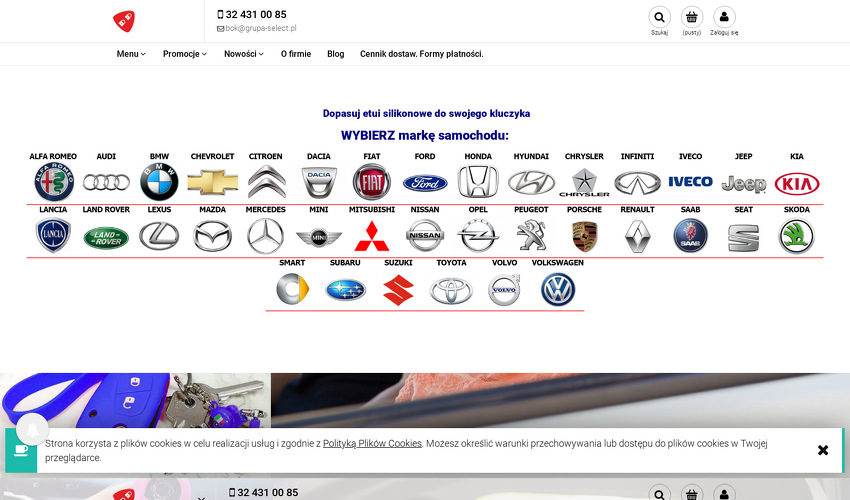Select the Lancia shield logo
The height and width of the screenshot is (500, 850).
[53, 235]
